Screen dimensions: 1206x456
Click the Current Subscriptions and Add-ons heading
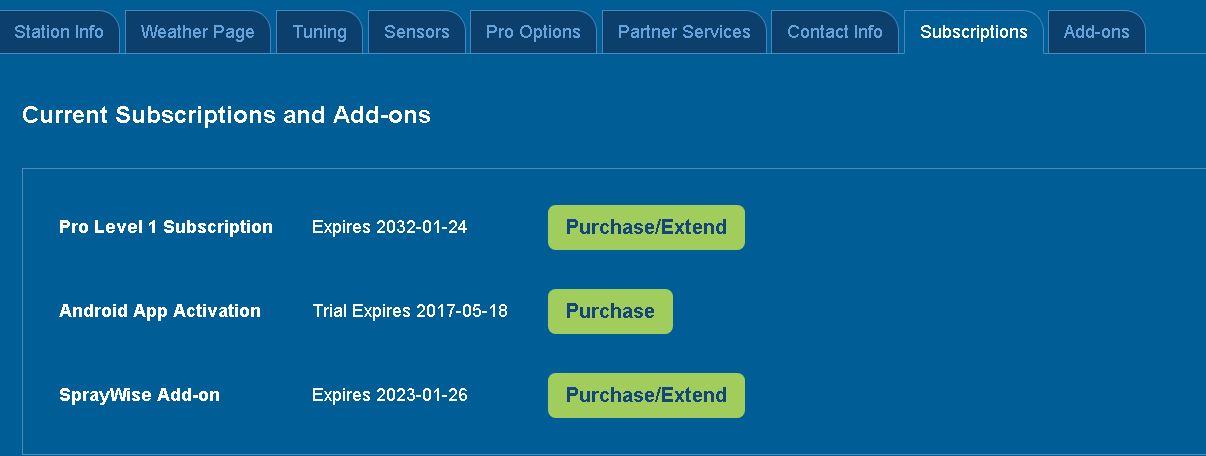pos(226,115)
